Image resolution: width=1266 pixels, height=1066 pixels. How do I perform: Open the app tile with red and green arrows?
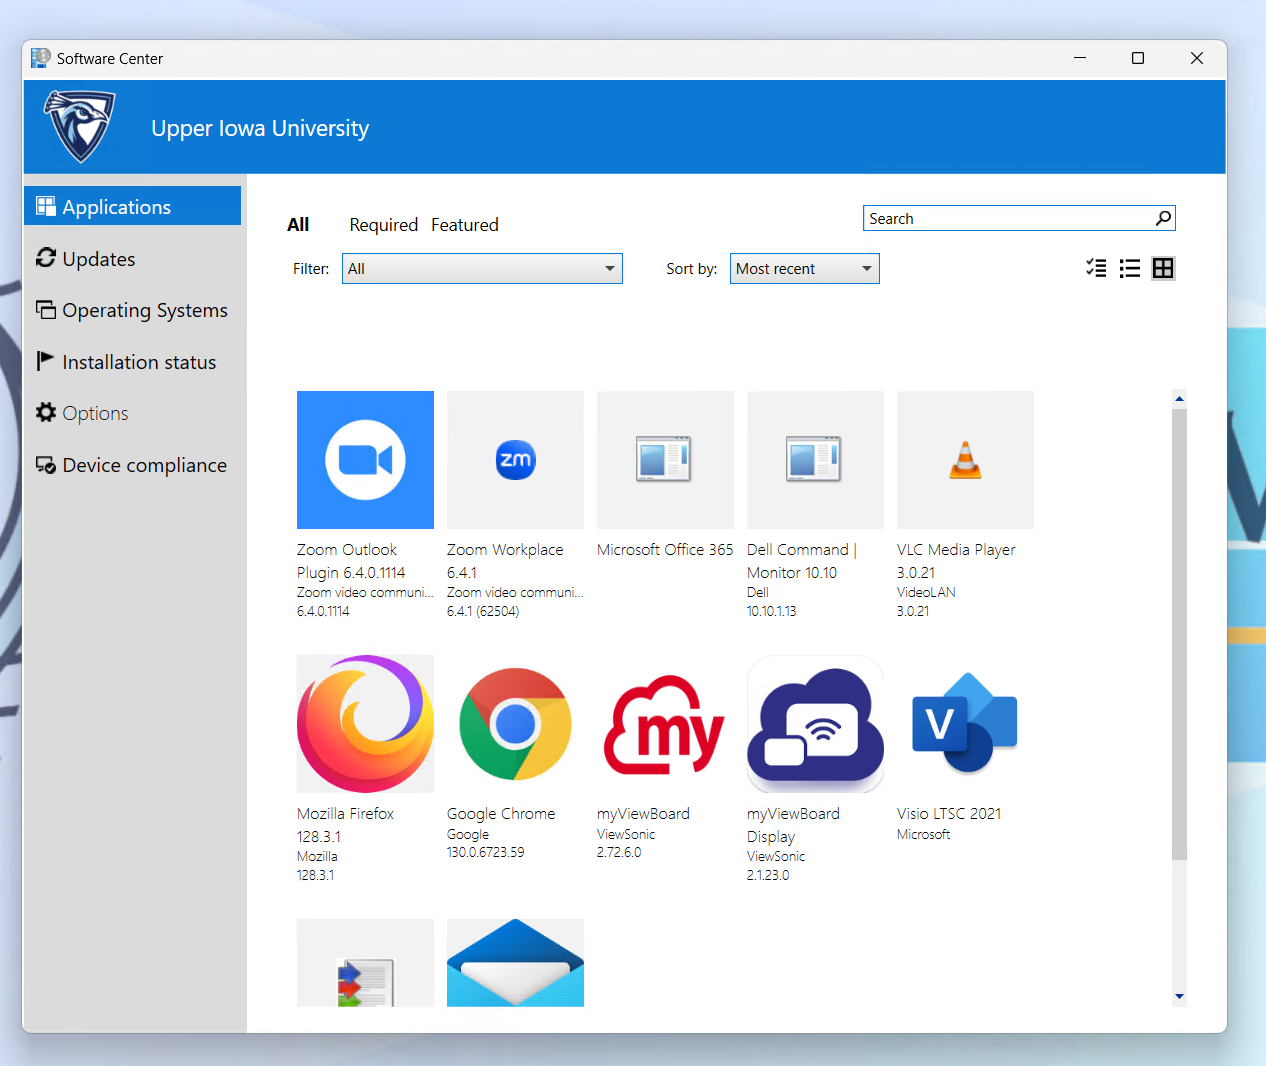365,963
